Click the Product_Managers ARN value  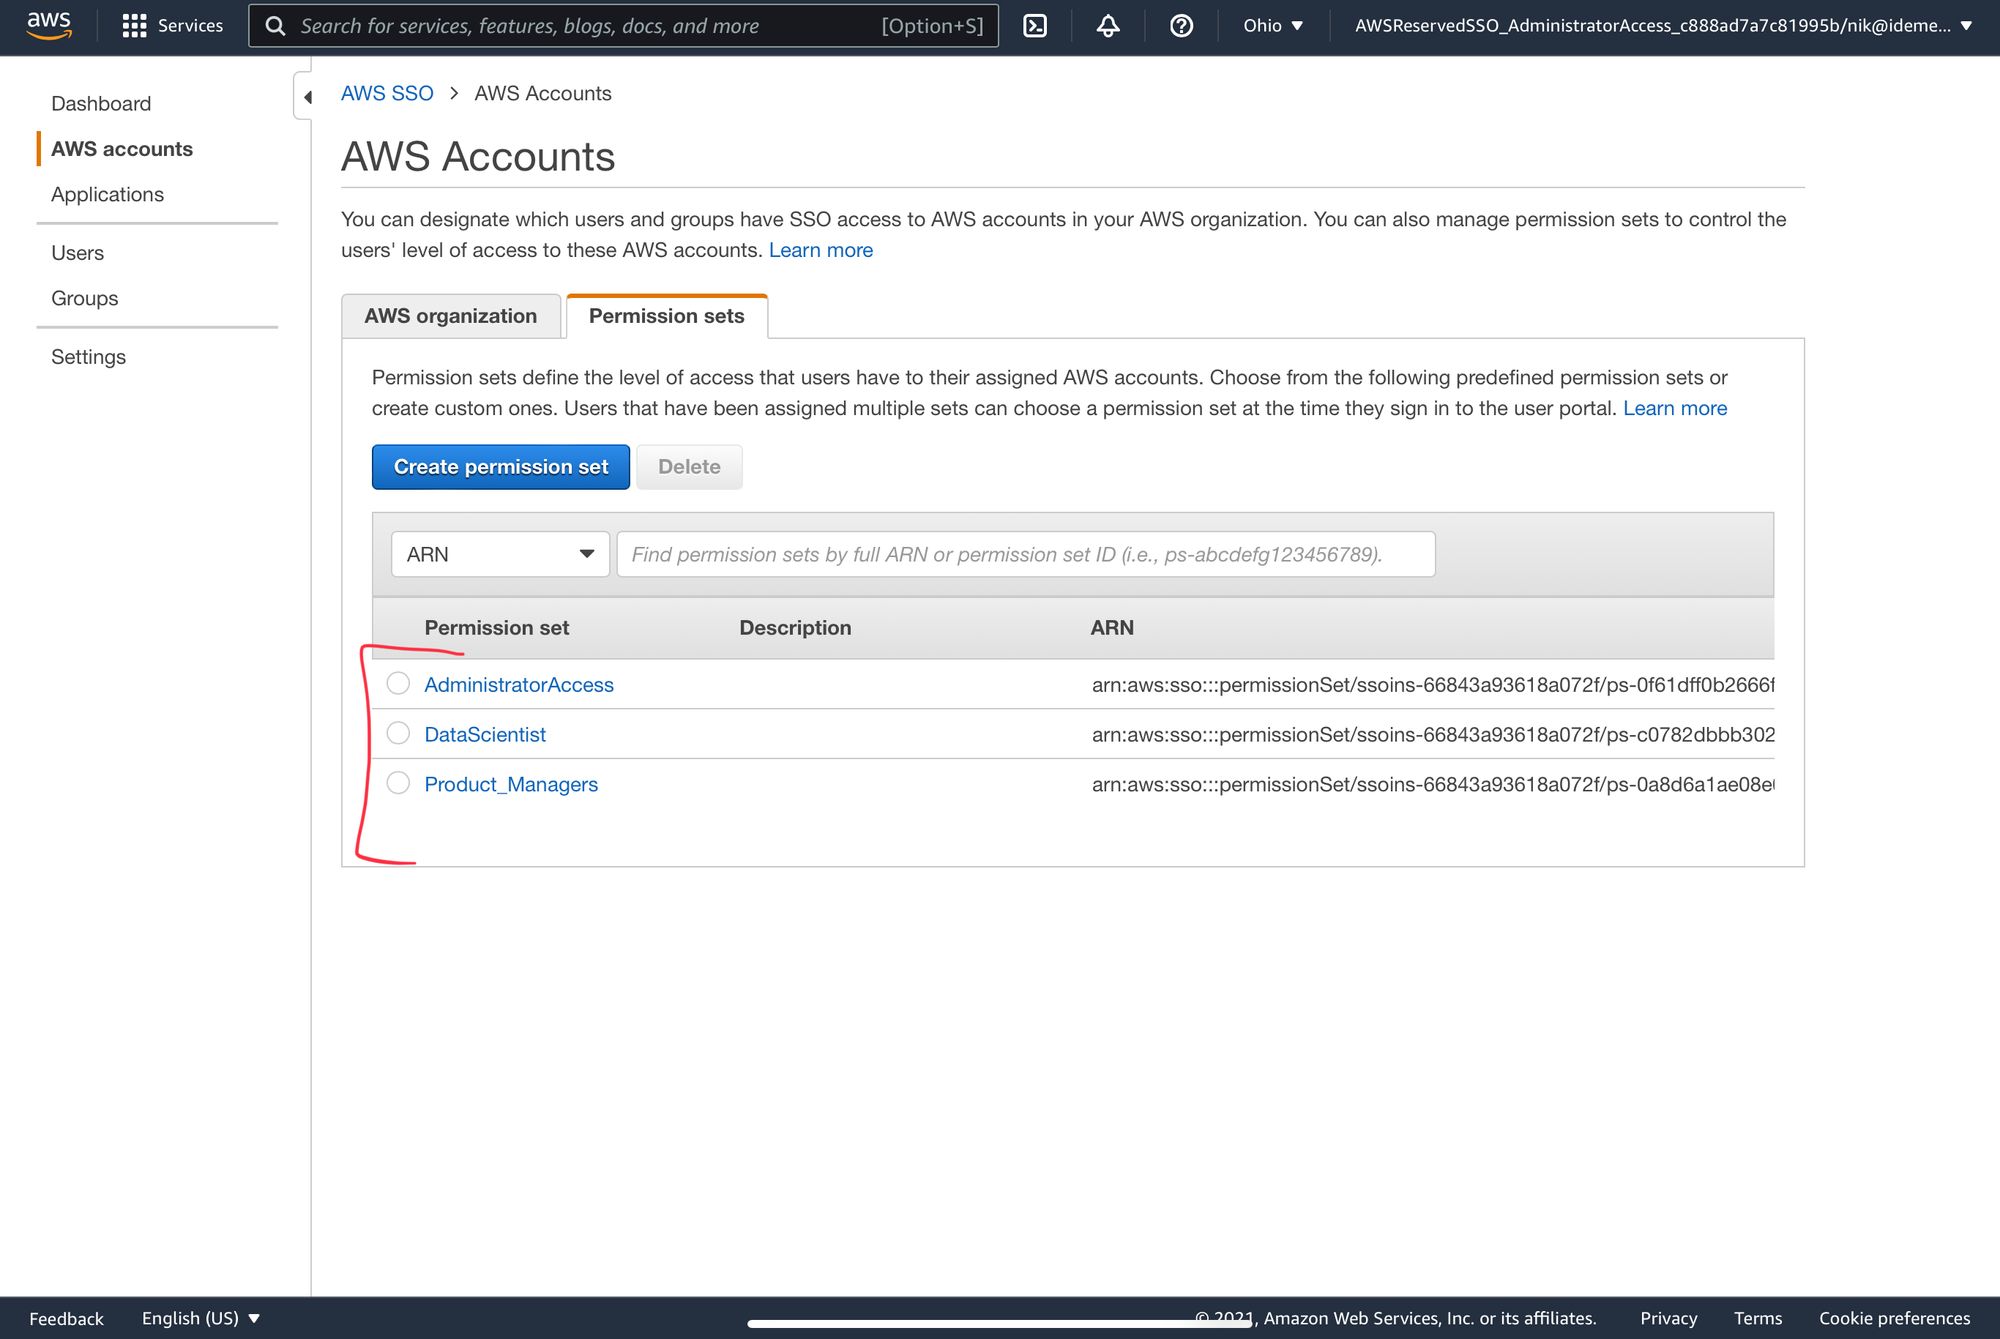(1433, 785)
